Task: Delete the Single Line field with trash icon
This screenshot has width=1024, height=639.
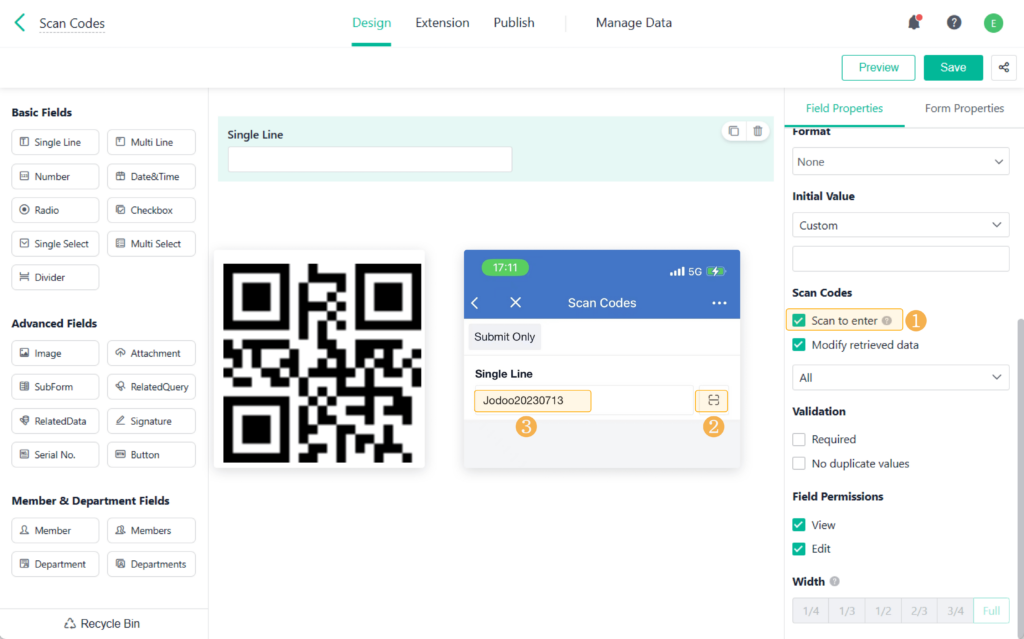Action: click(757, 131)
